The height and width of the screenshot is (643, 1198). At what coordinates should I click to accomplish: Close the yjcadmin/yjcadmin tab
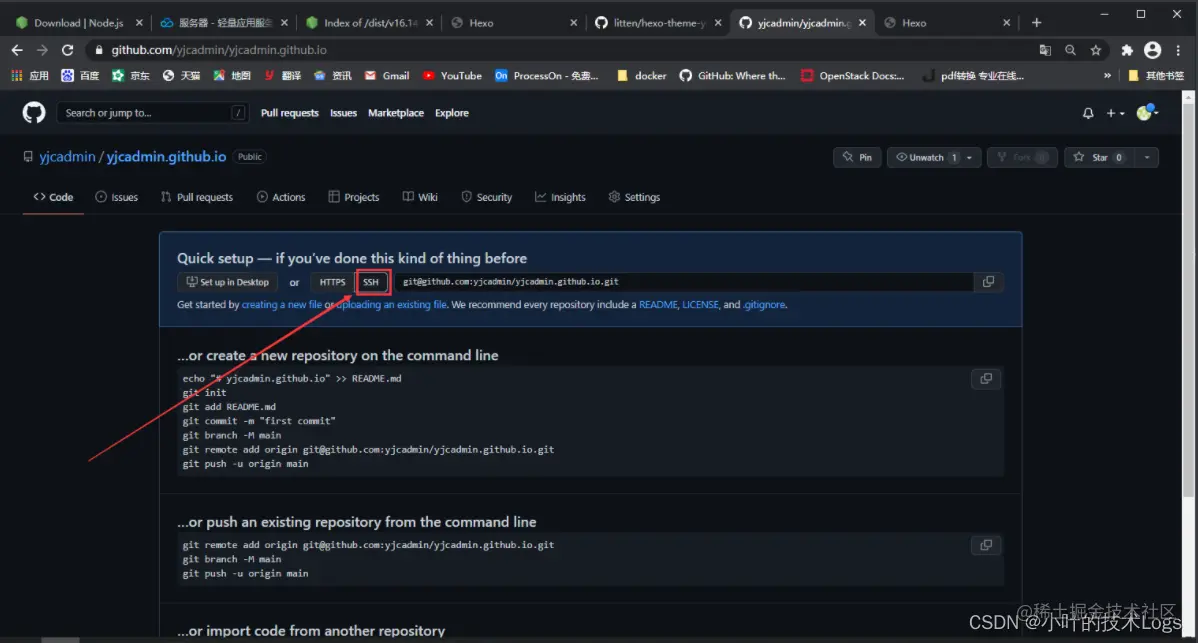(x=862, y=23)
